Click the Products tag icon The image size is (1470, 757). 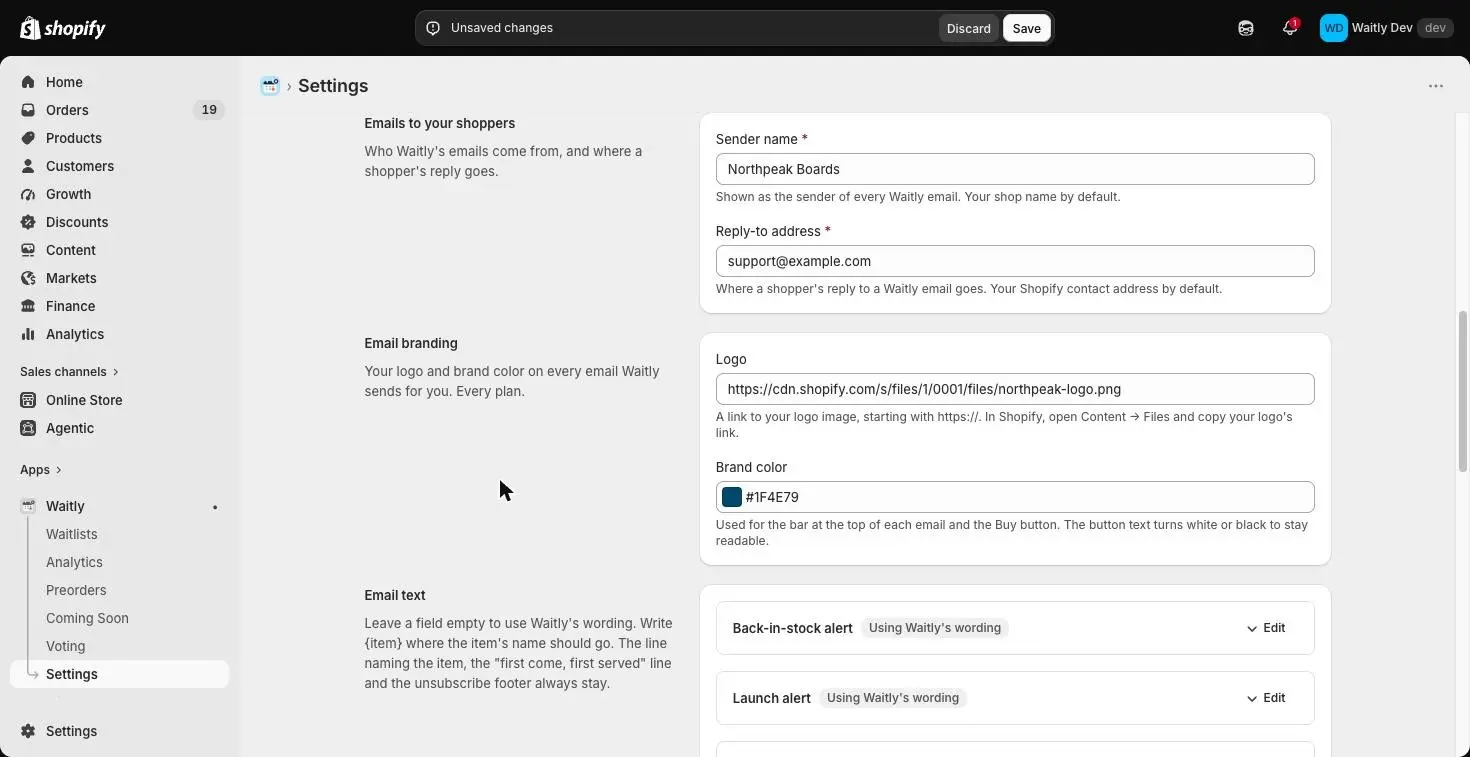pyautogui.click(x=28, y=138)
